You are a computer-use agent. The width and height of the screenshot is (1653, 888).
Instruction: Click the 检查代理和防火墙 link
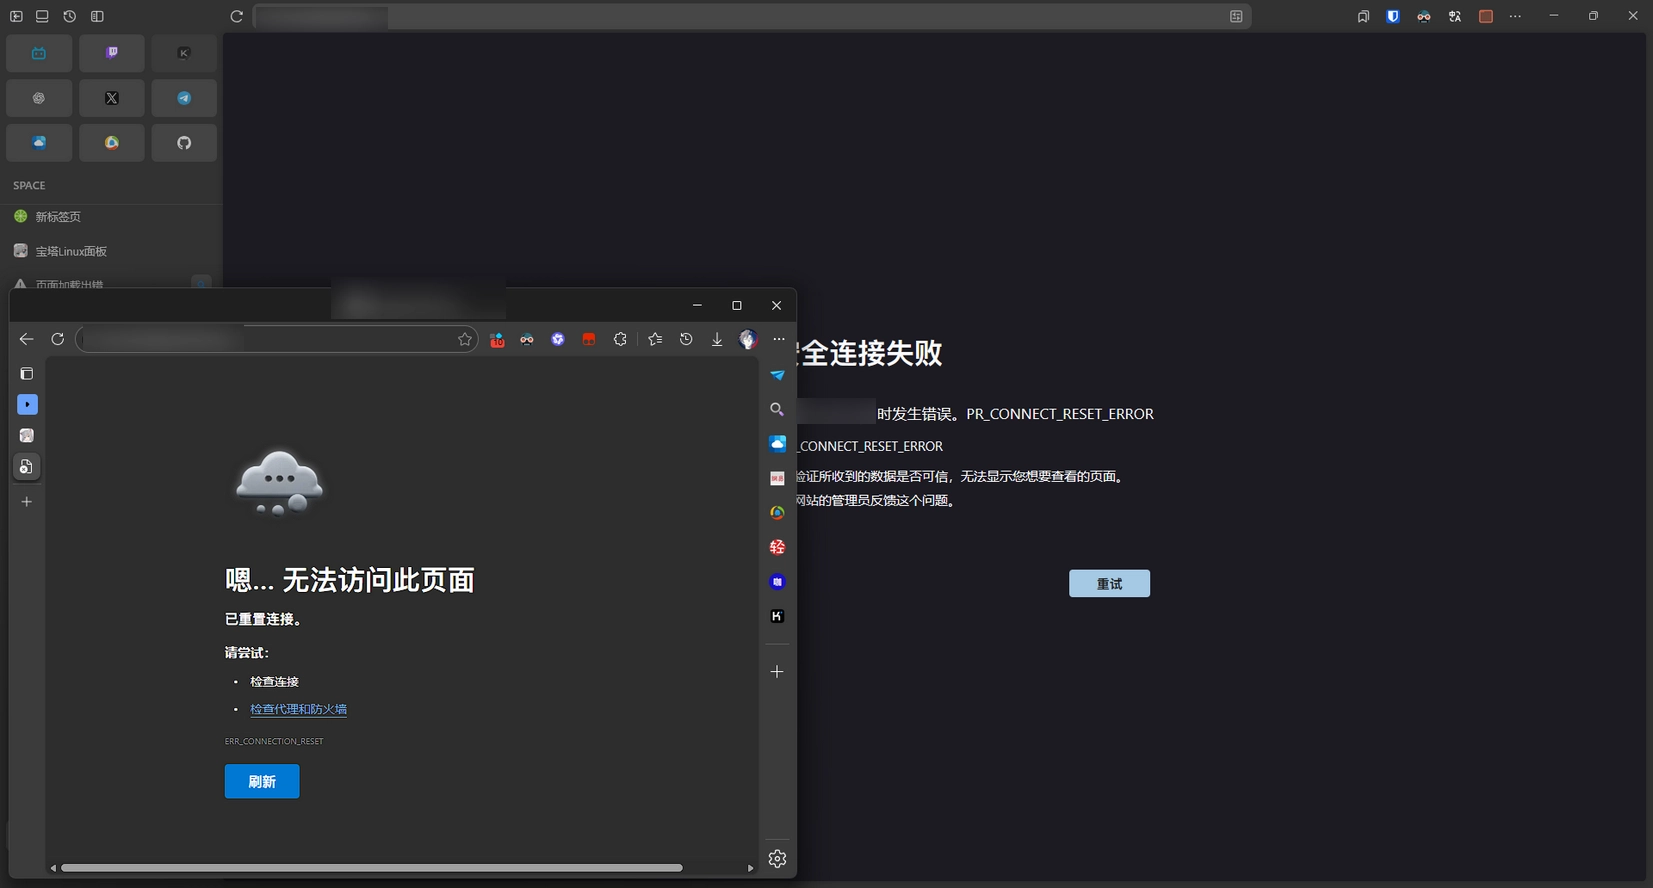coord(298,709)
